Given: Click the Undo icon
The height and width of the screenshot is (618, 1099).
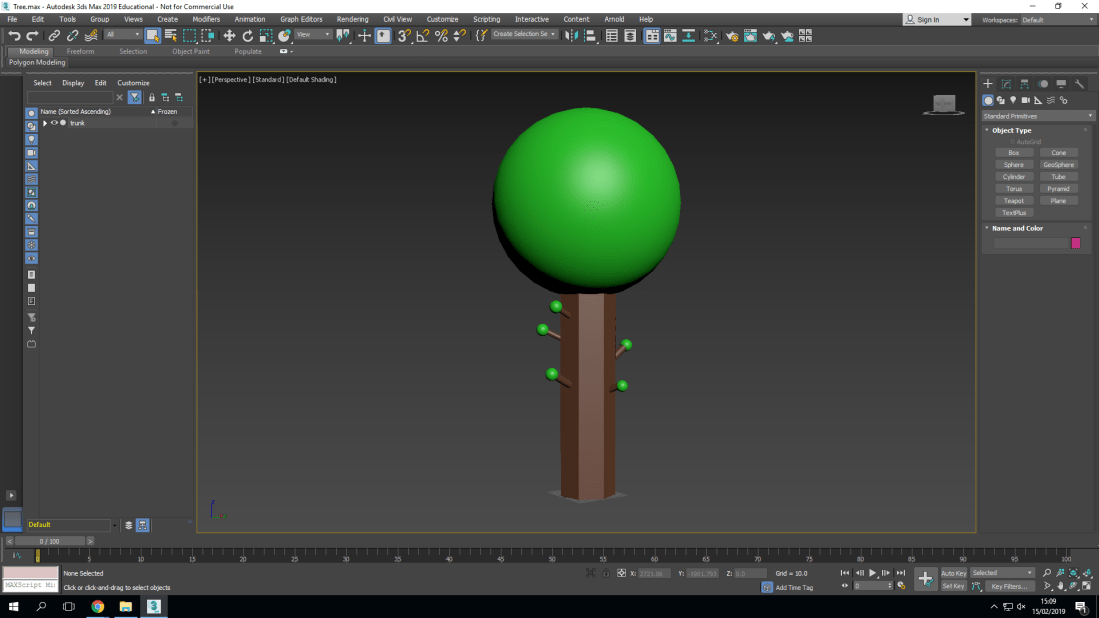Looking at the screenshot, I should 14,35.
